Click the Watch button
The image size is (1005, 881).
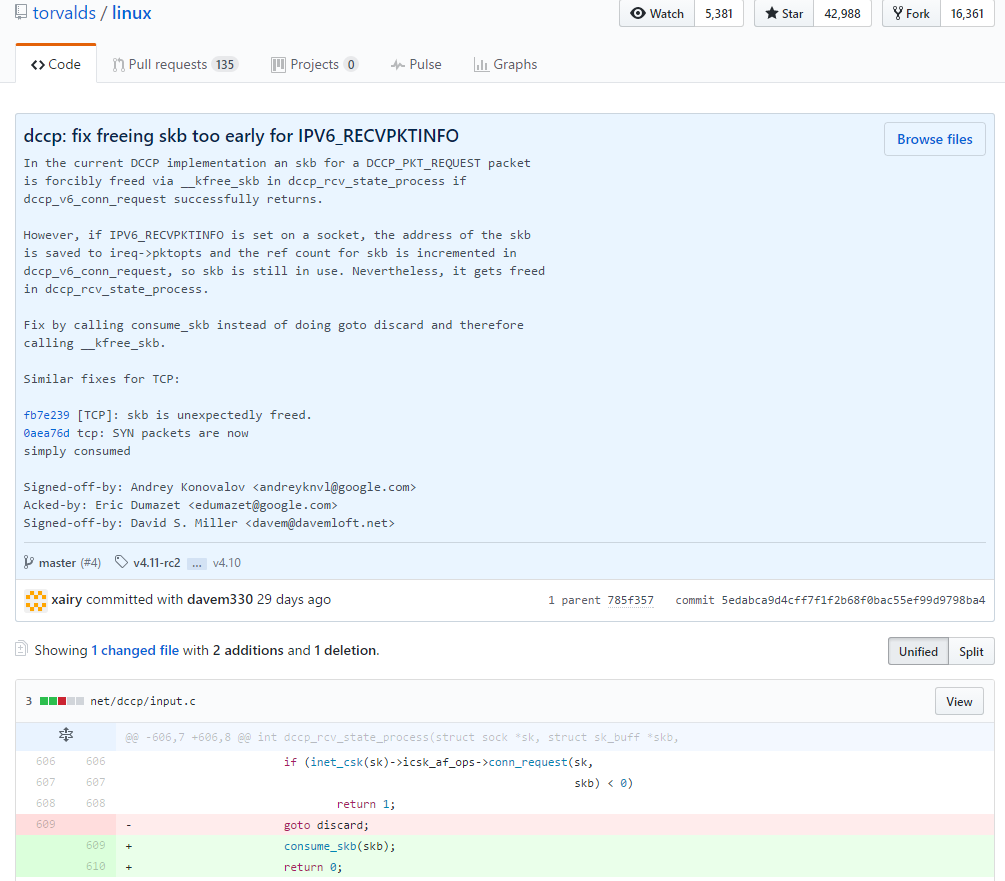[x=657, y=13]
